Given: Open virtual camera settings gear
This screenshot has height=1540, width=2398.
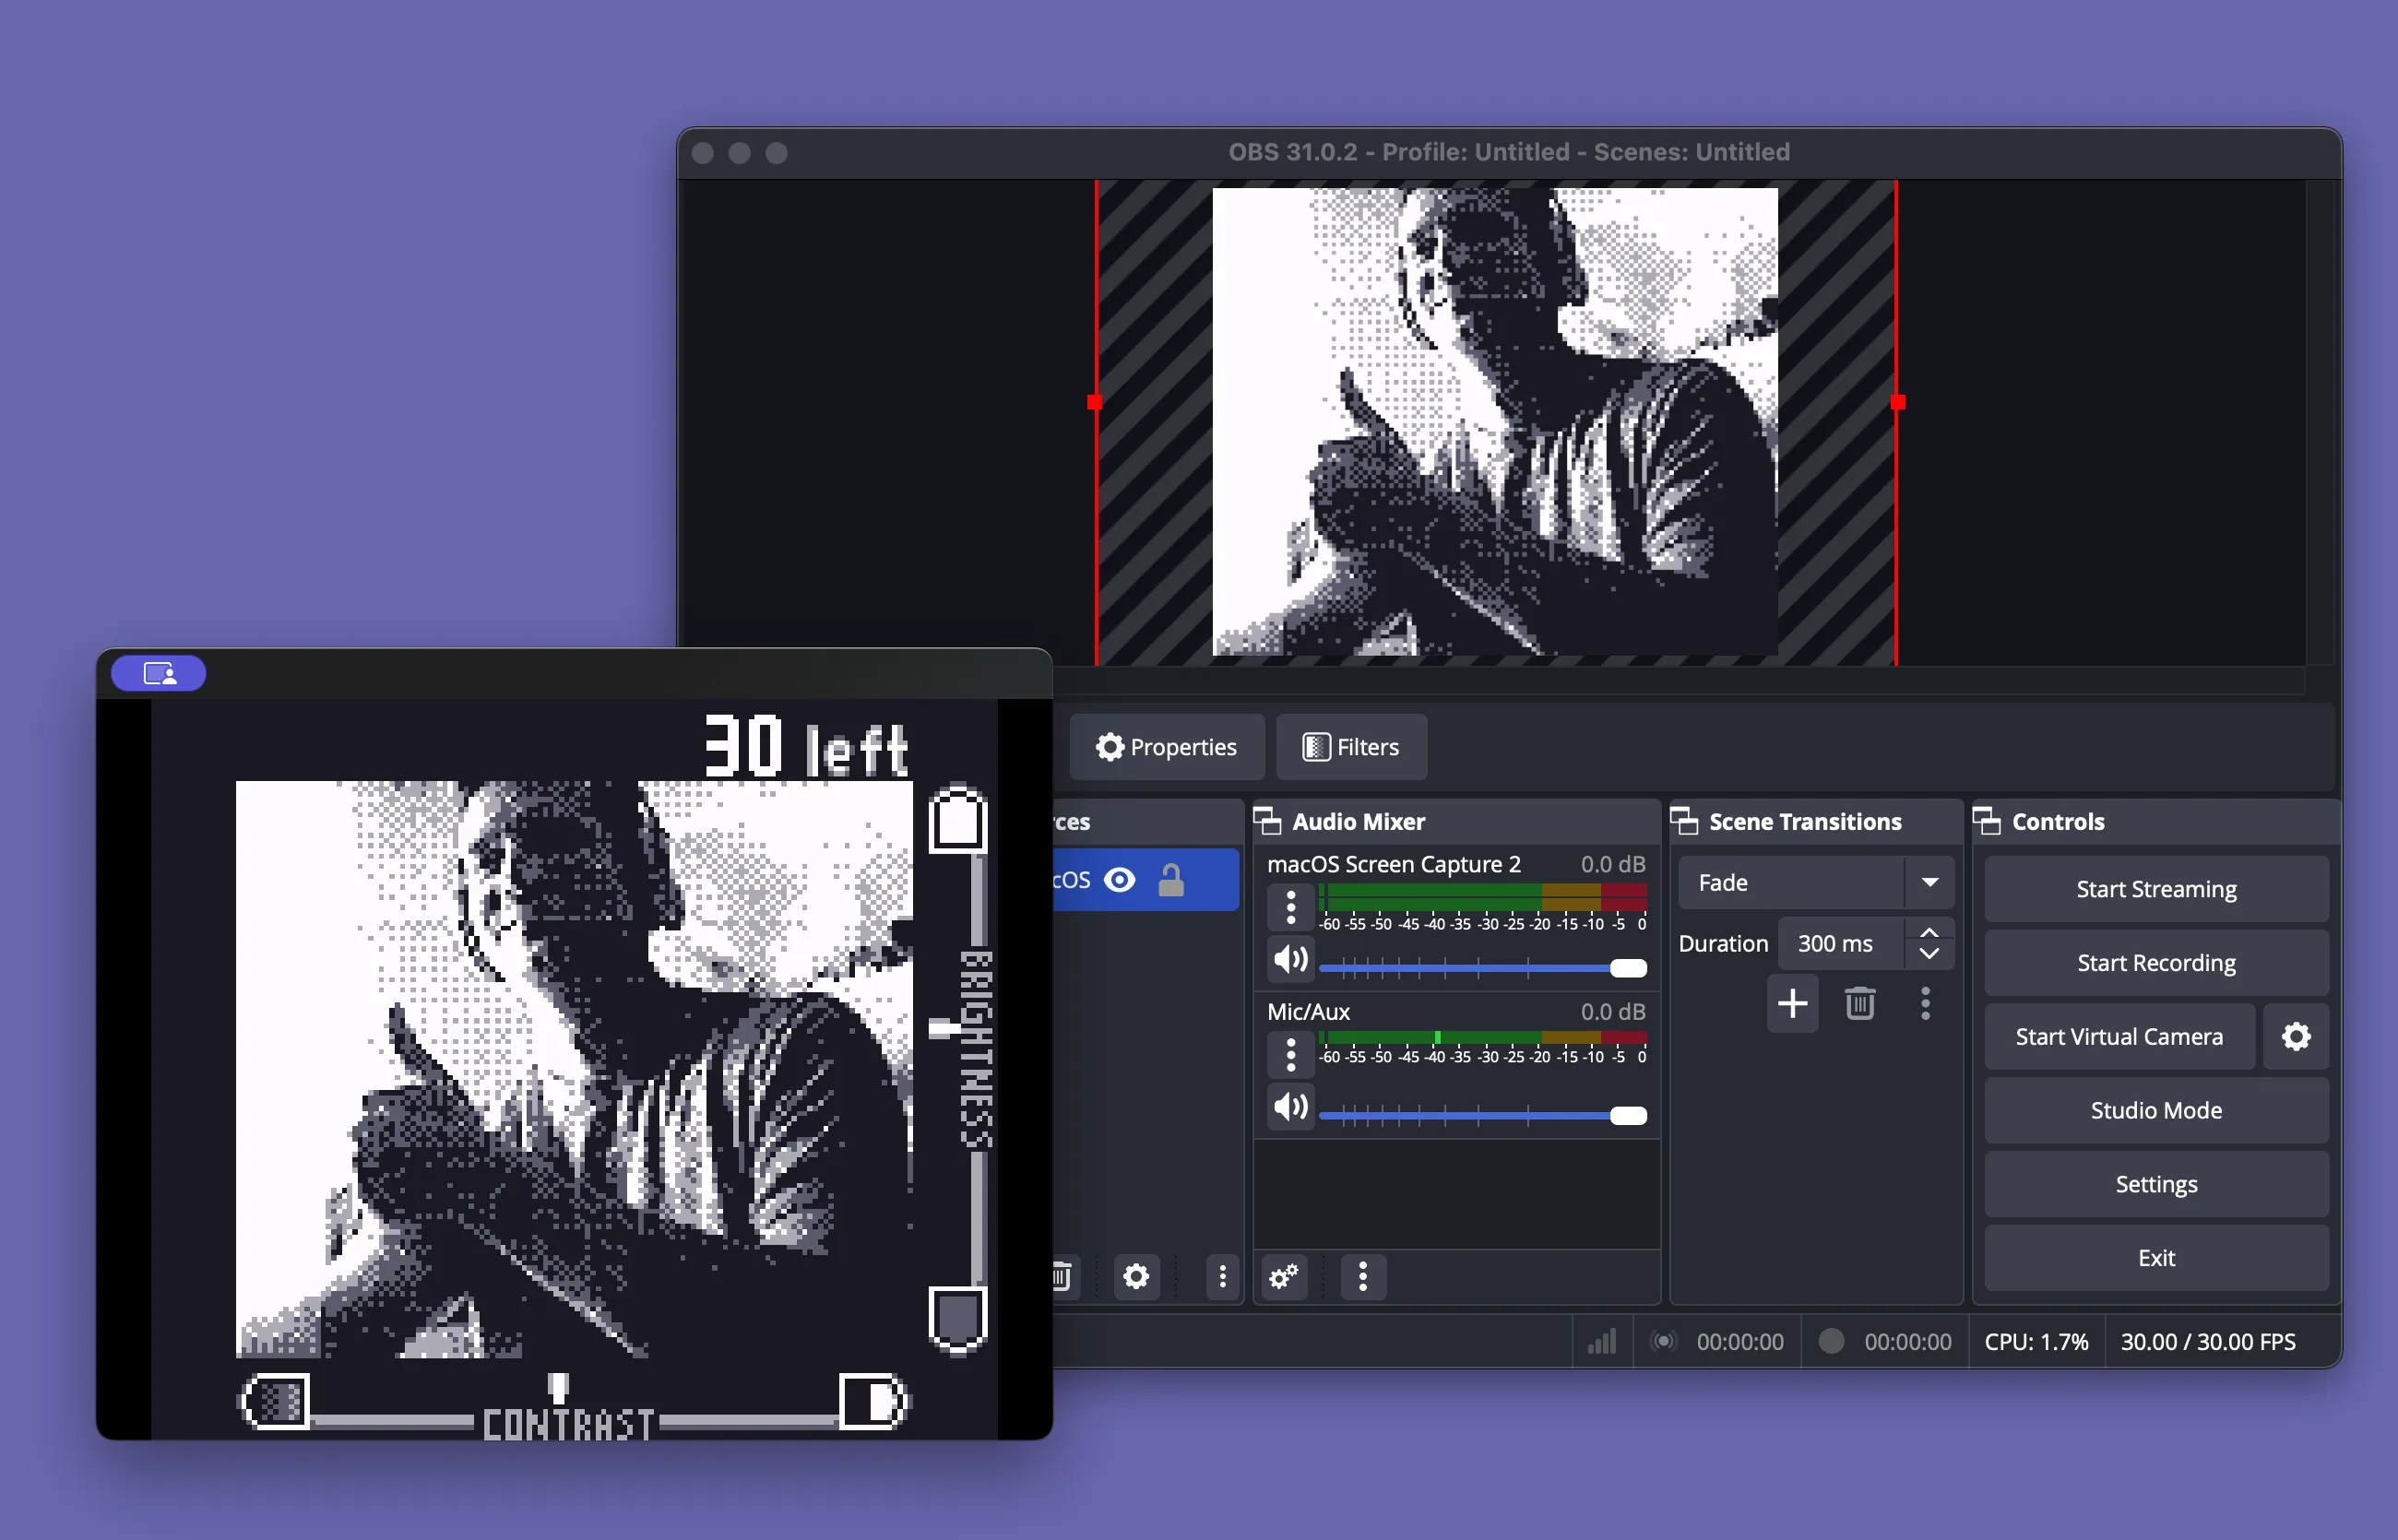Looking at the screenshot, I should [2296, 1037].
